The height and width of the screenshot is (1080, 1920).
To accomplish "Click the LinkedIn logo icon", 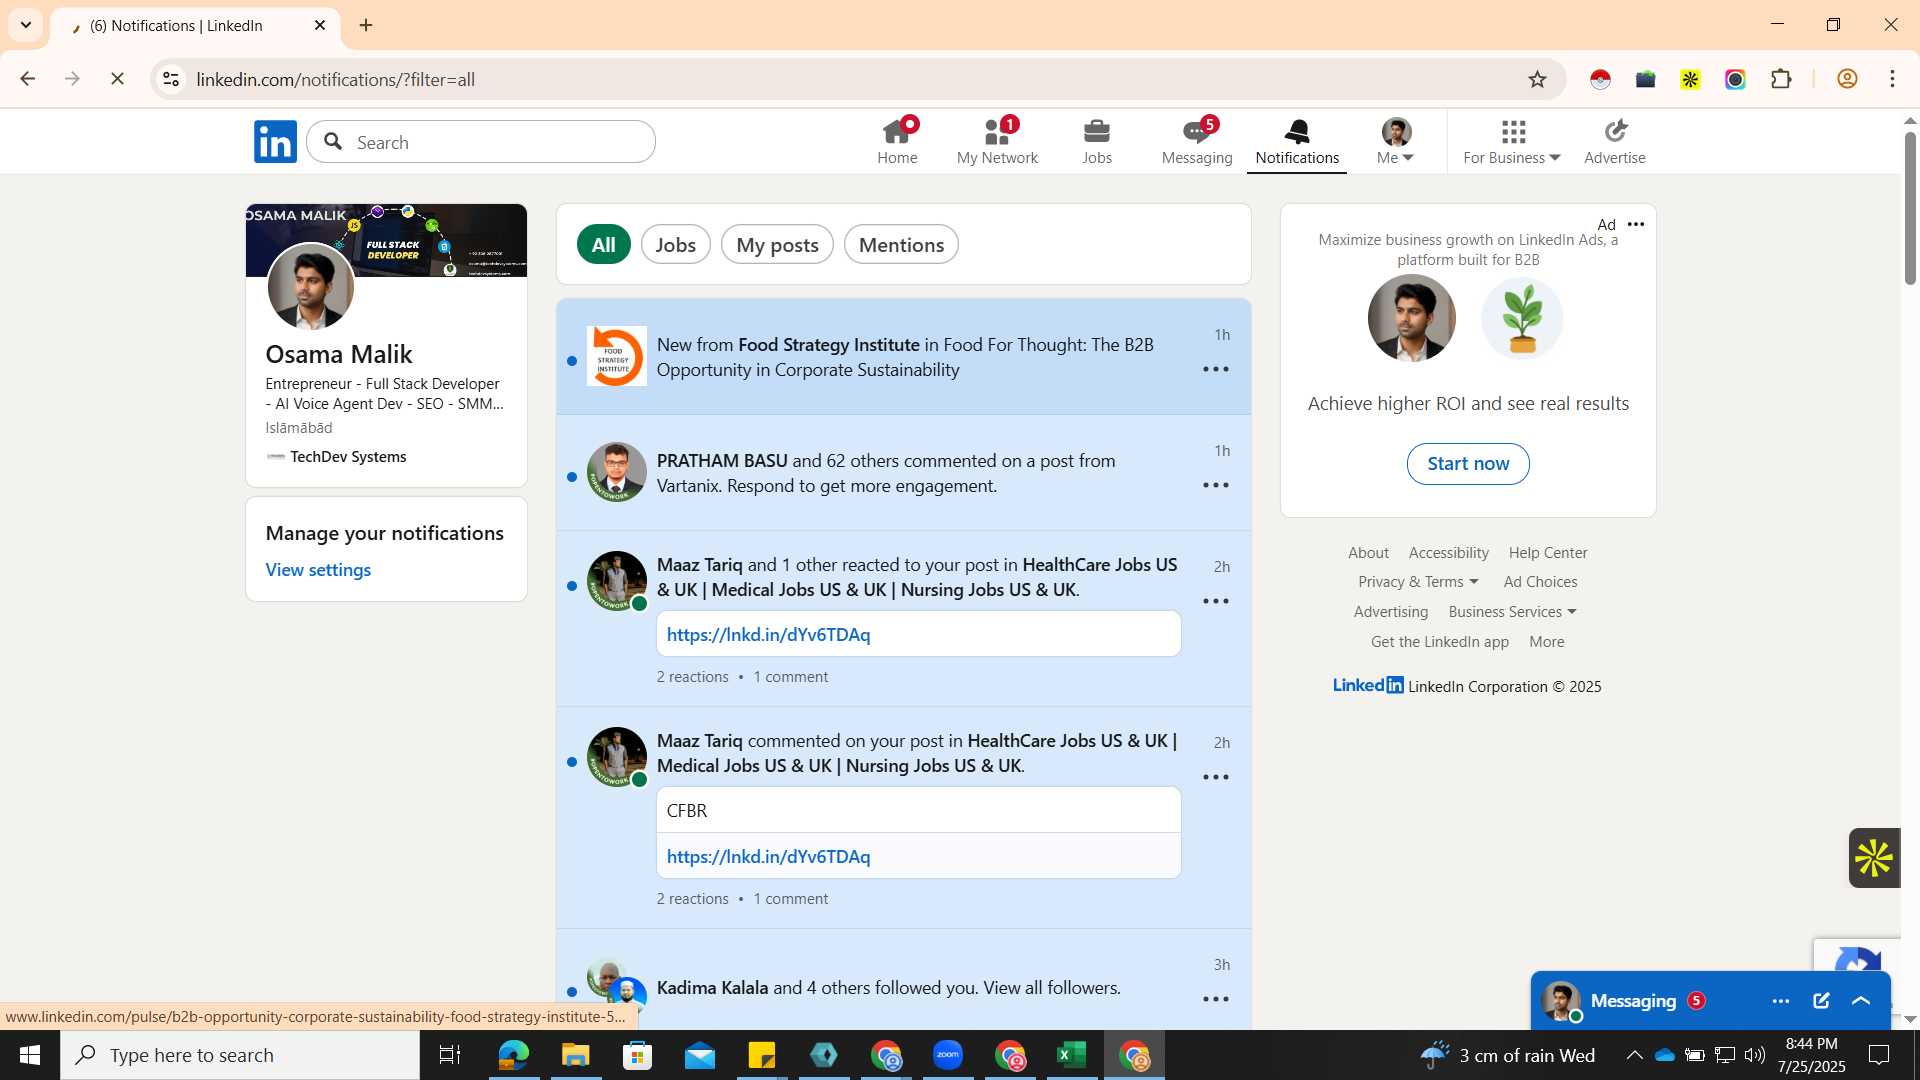I will click(275, 142).
